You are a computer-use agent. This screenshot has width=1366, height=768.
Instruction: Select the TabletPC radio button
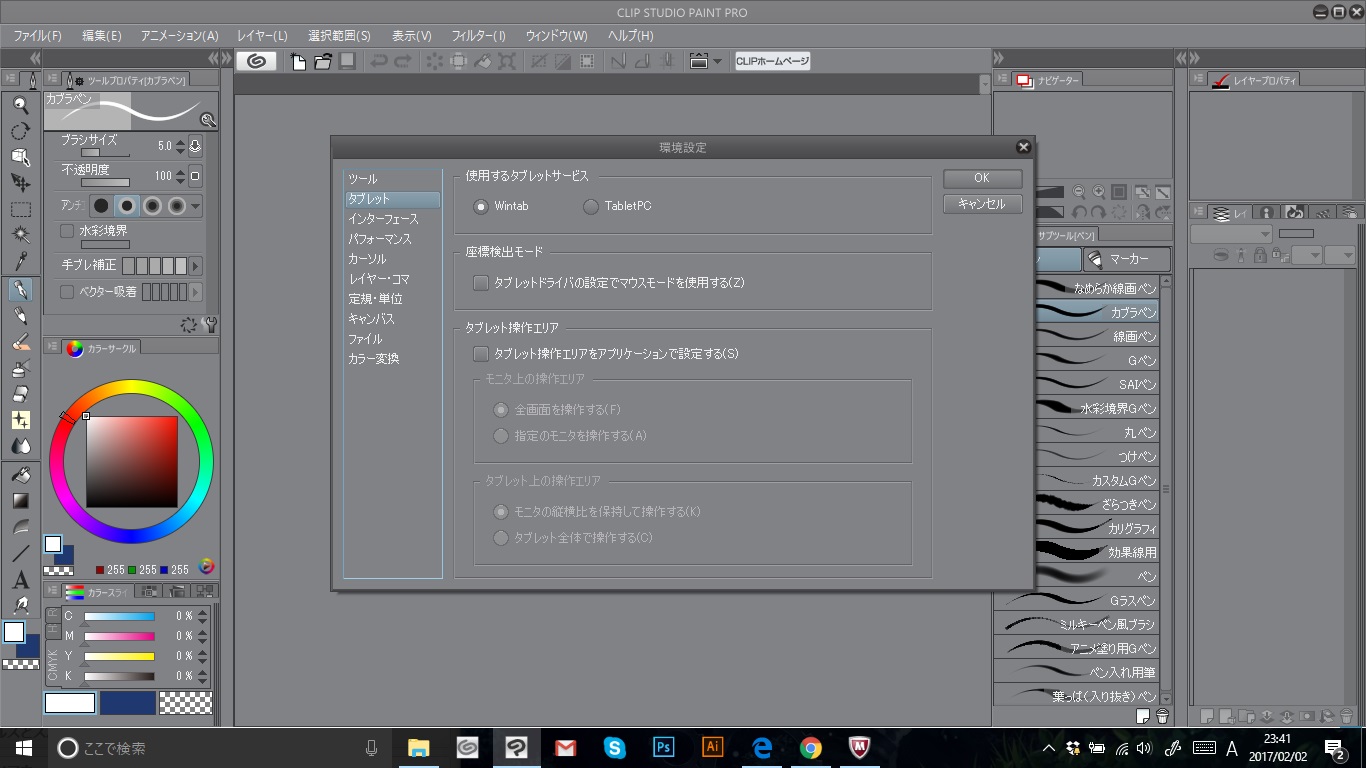coord(591,207)
